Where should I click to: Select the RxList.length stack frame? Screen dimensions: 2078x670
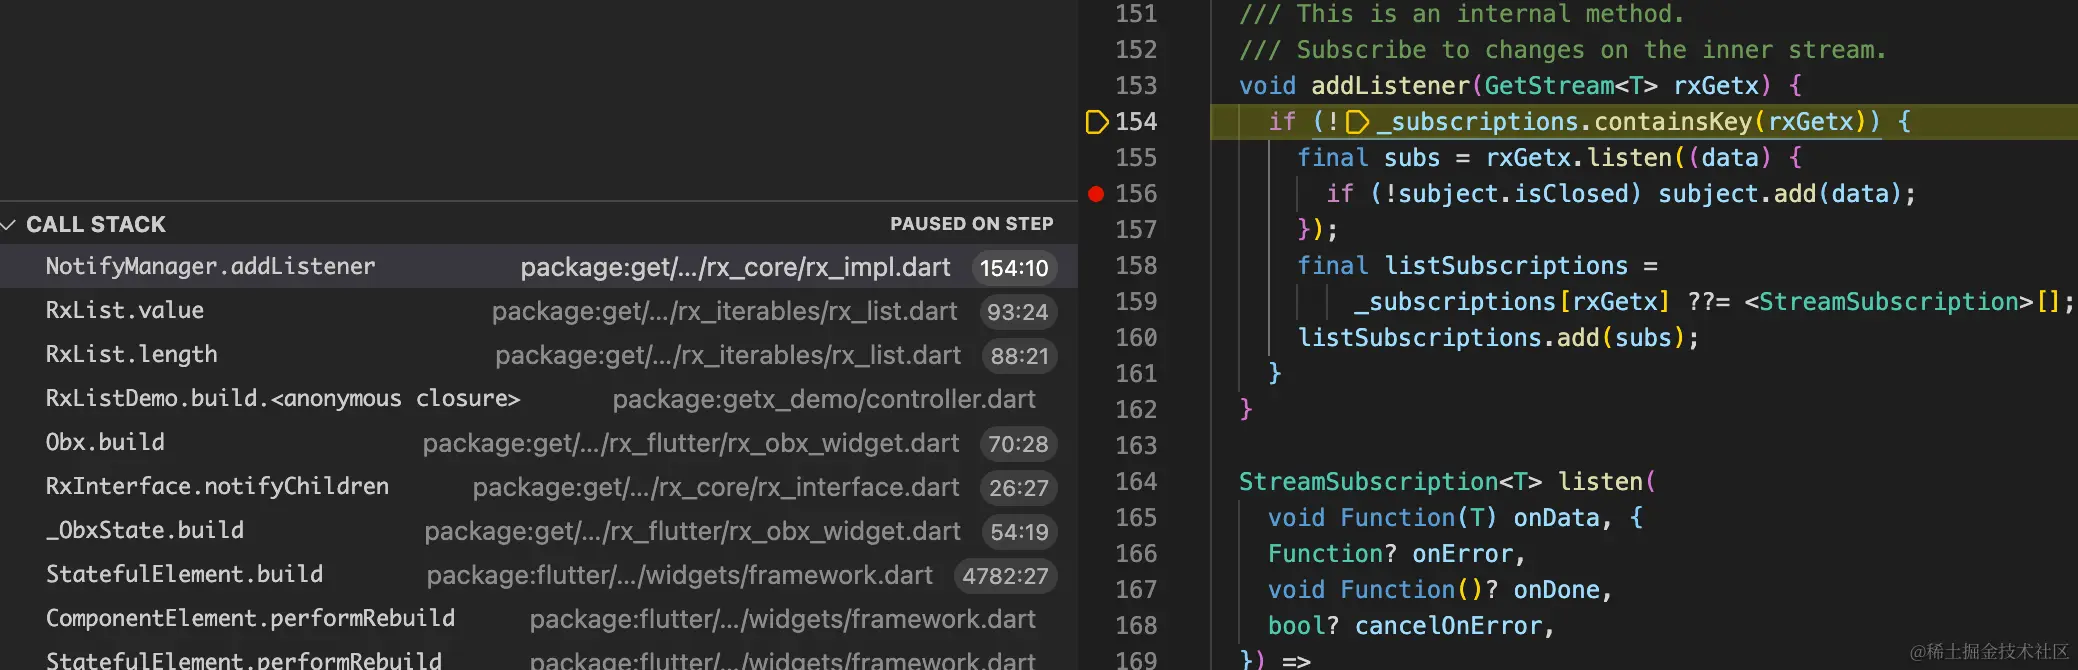(538, 355)
